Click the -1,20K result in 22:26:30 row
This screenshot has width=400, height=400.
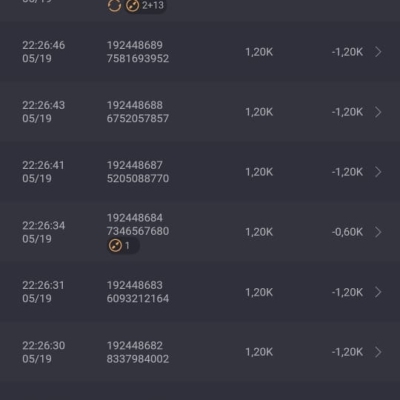click(347, 352)
